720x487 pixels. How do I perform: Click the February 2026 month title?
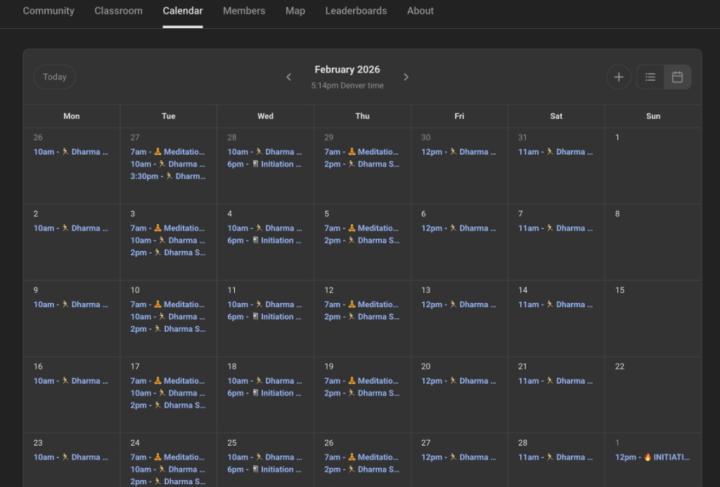(x=347, y=70)
